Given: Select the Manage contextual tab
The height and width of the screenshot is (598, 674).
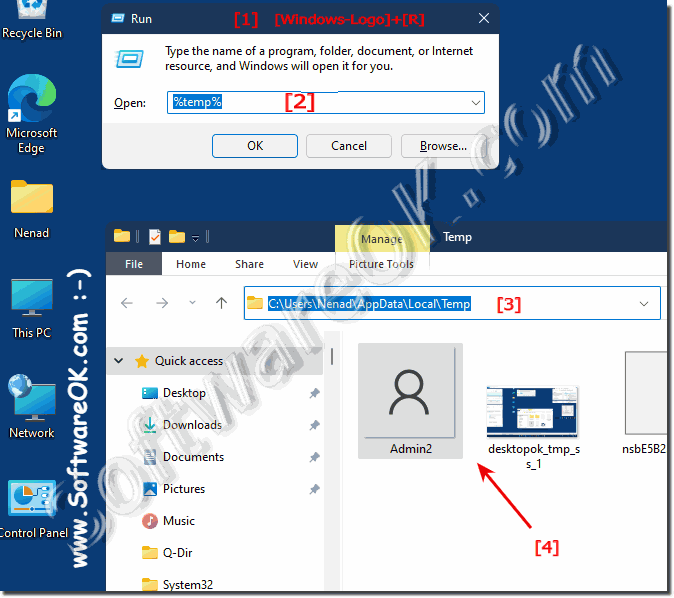Looking at the screenshot, I should (x=382, y=239).
